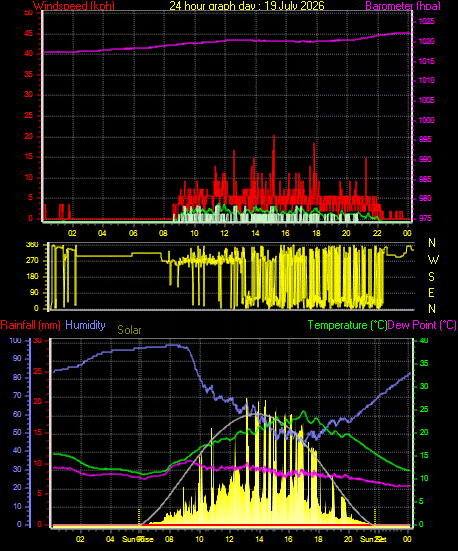Click the E compass letter
The image size is (458, 551).
(x=431, y=293)
